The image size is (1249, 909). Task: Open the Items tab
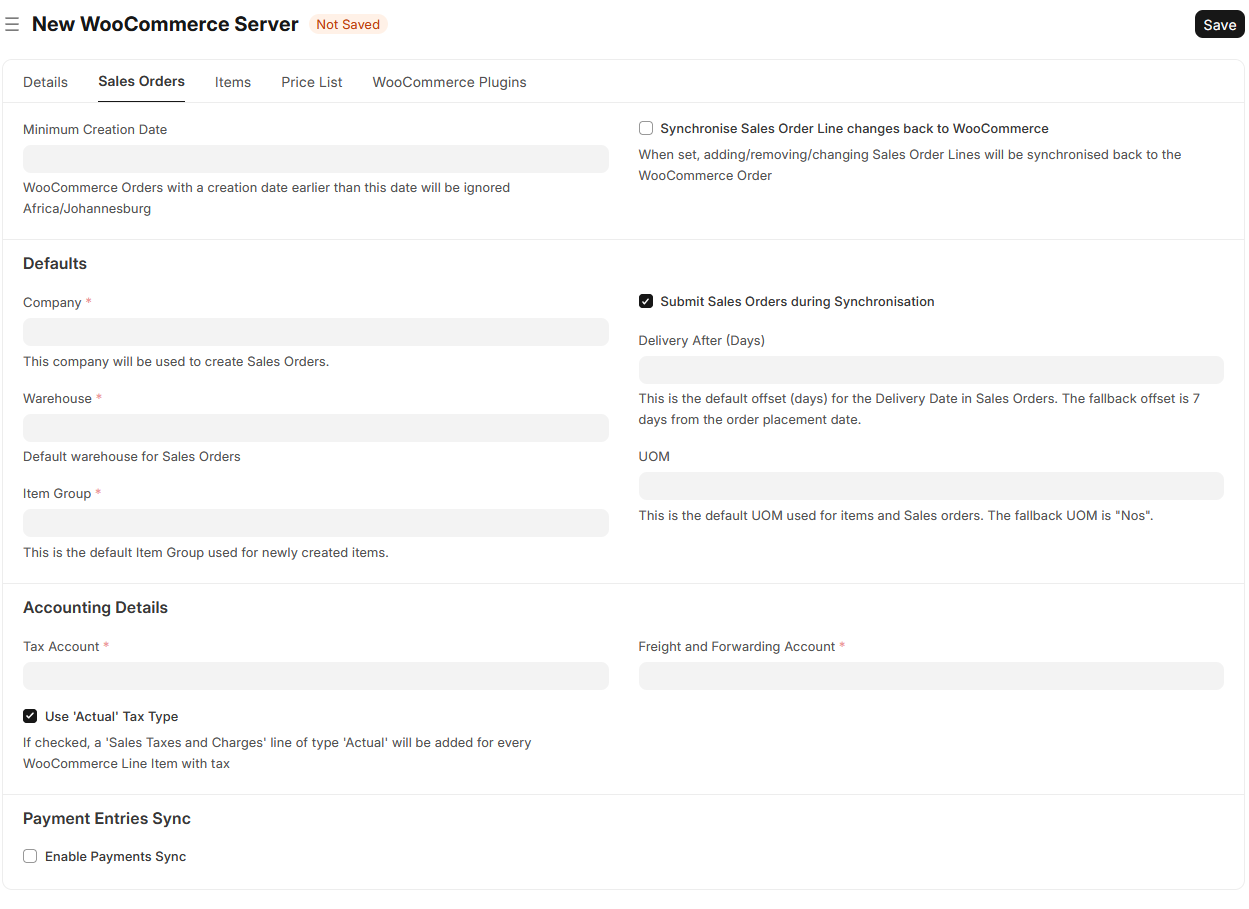[233, 82]
